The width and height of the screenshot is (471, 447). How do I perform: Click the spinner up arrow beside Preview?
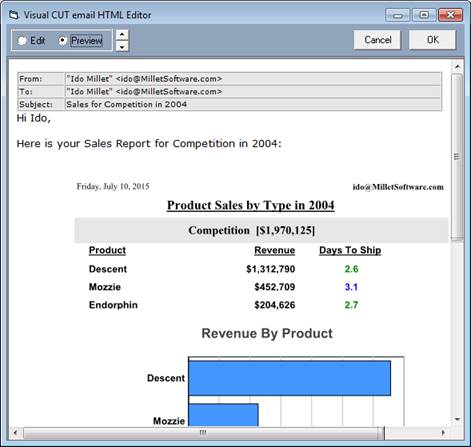pyautogui.click(x=122, y=35)
